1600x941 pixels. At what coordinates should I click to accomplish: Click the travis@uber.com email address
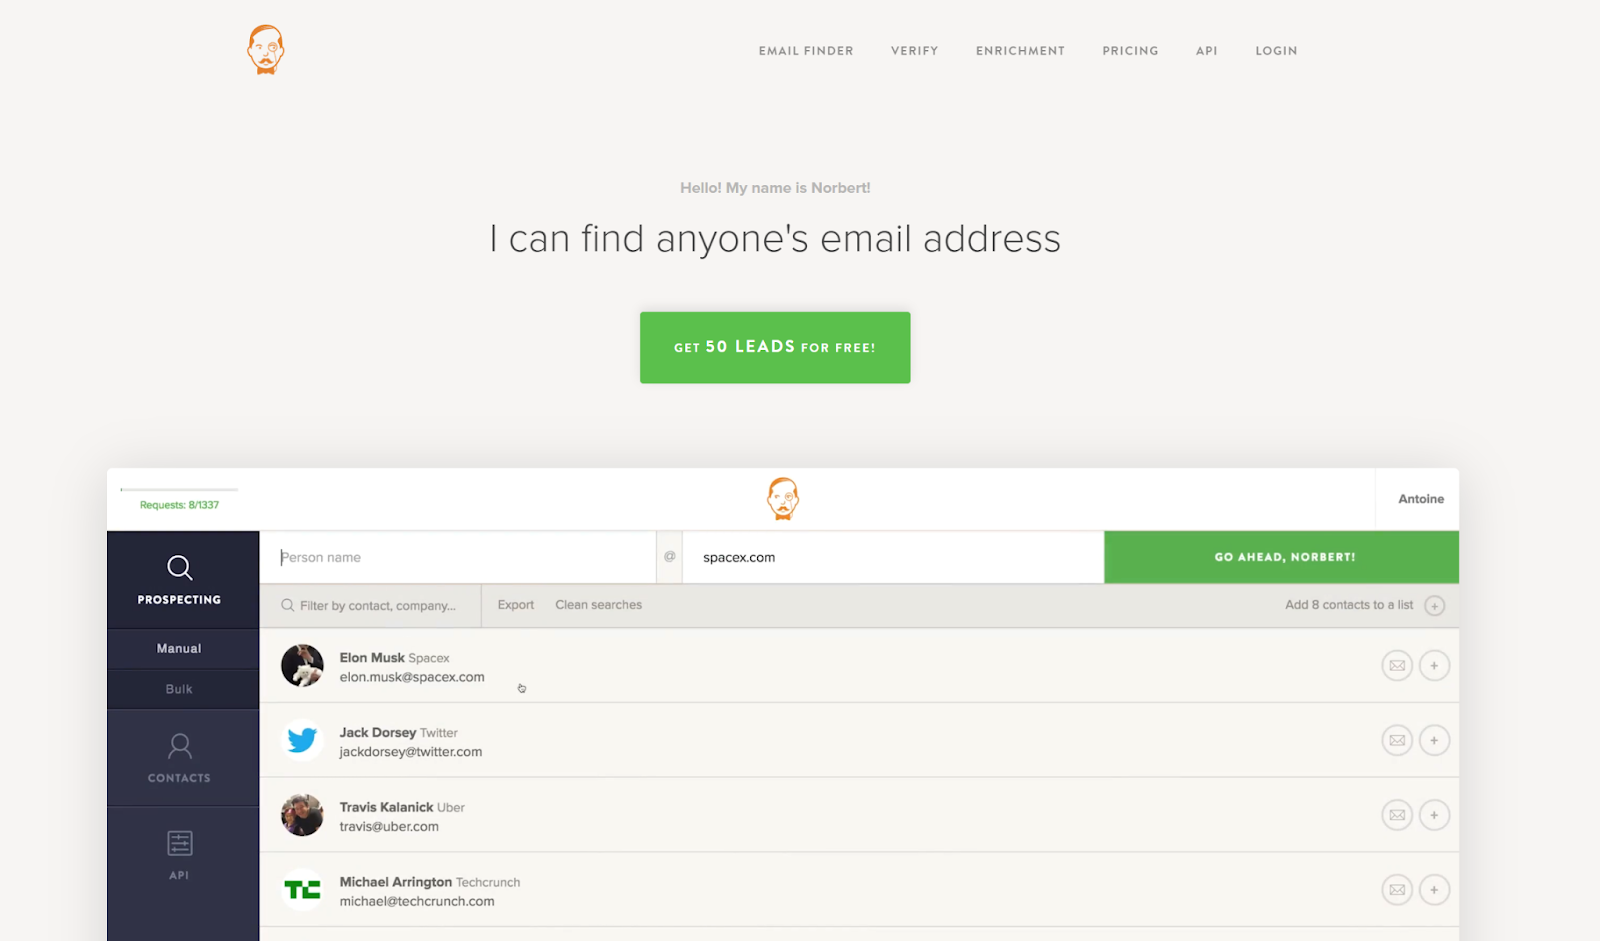coord(389,827)
